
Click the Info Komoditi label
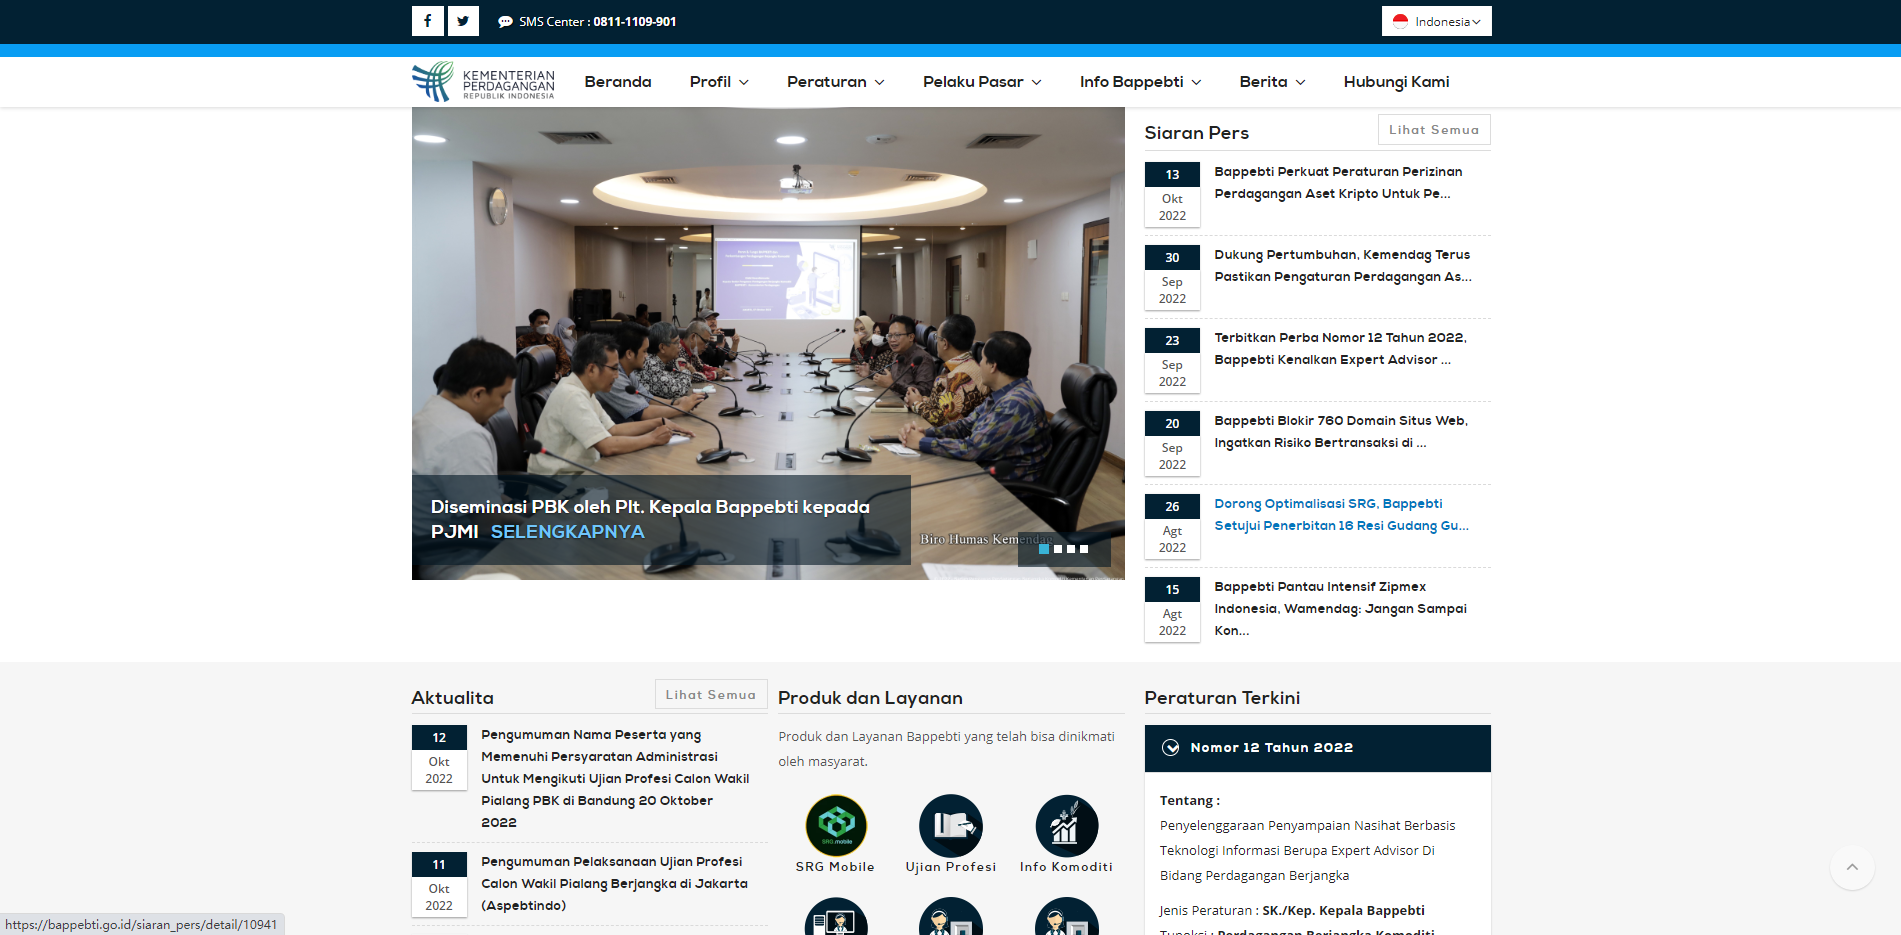point(1066,867)
